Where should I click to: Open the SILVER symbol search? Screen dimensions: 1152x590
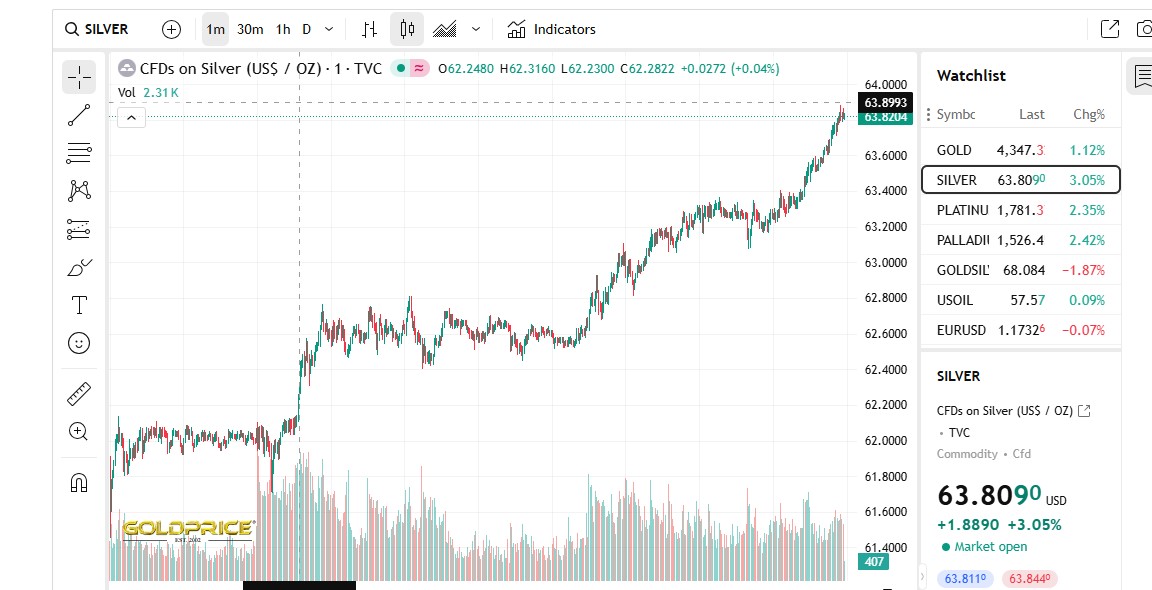[x=96, y=29]
